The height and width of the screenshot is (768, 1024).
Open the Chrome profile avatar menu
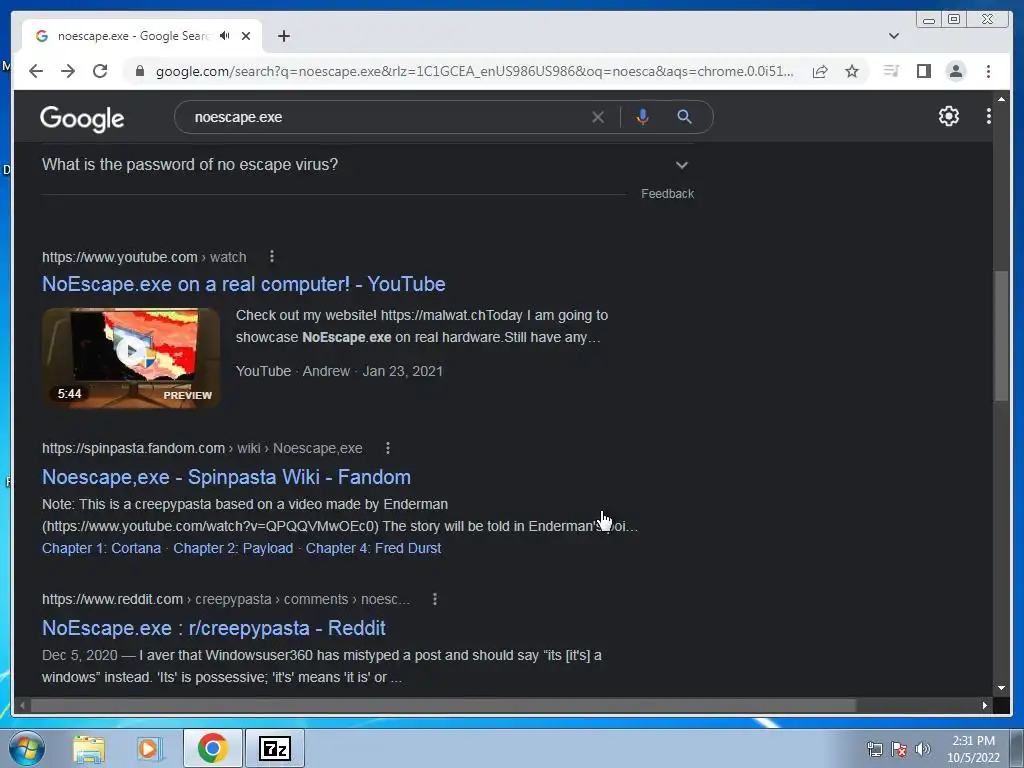(955, 71)
